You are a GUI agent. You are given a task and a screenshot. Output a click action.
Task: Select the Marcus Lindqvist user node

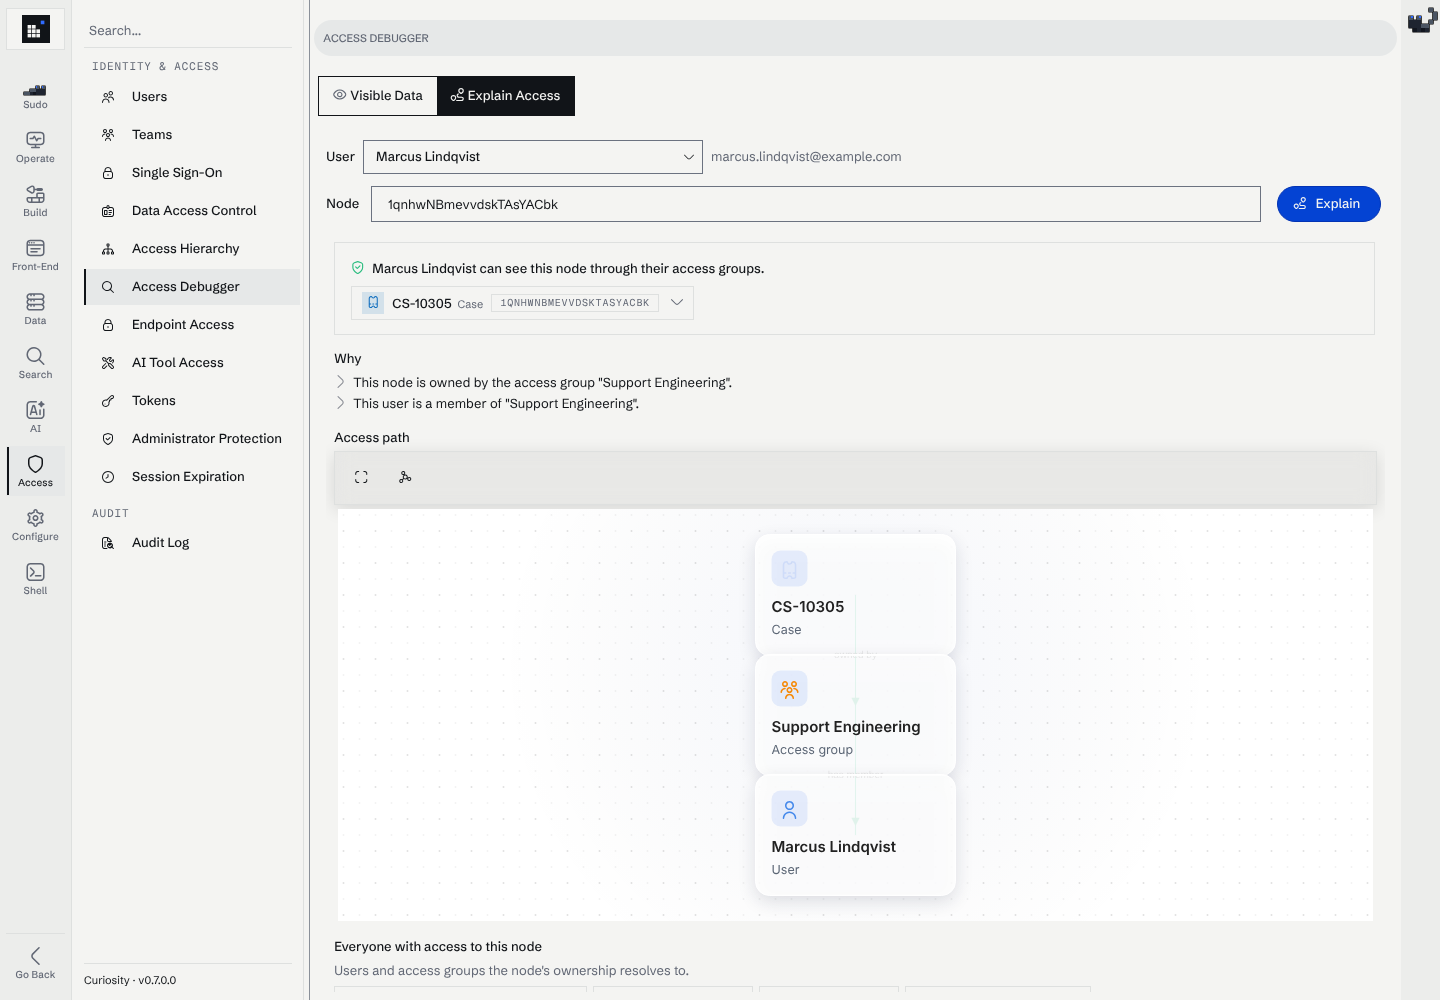tap(855, 834)
